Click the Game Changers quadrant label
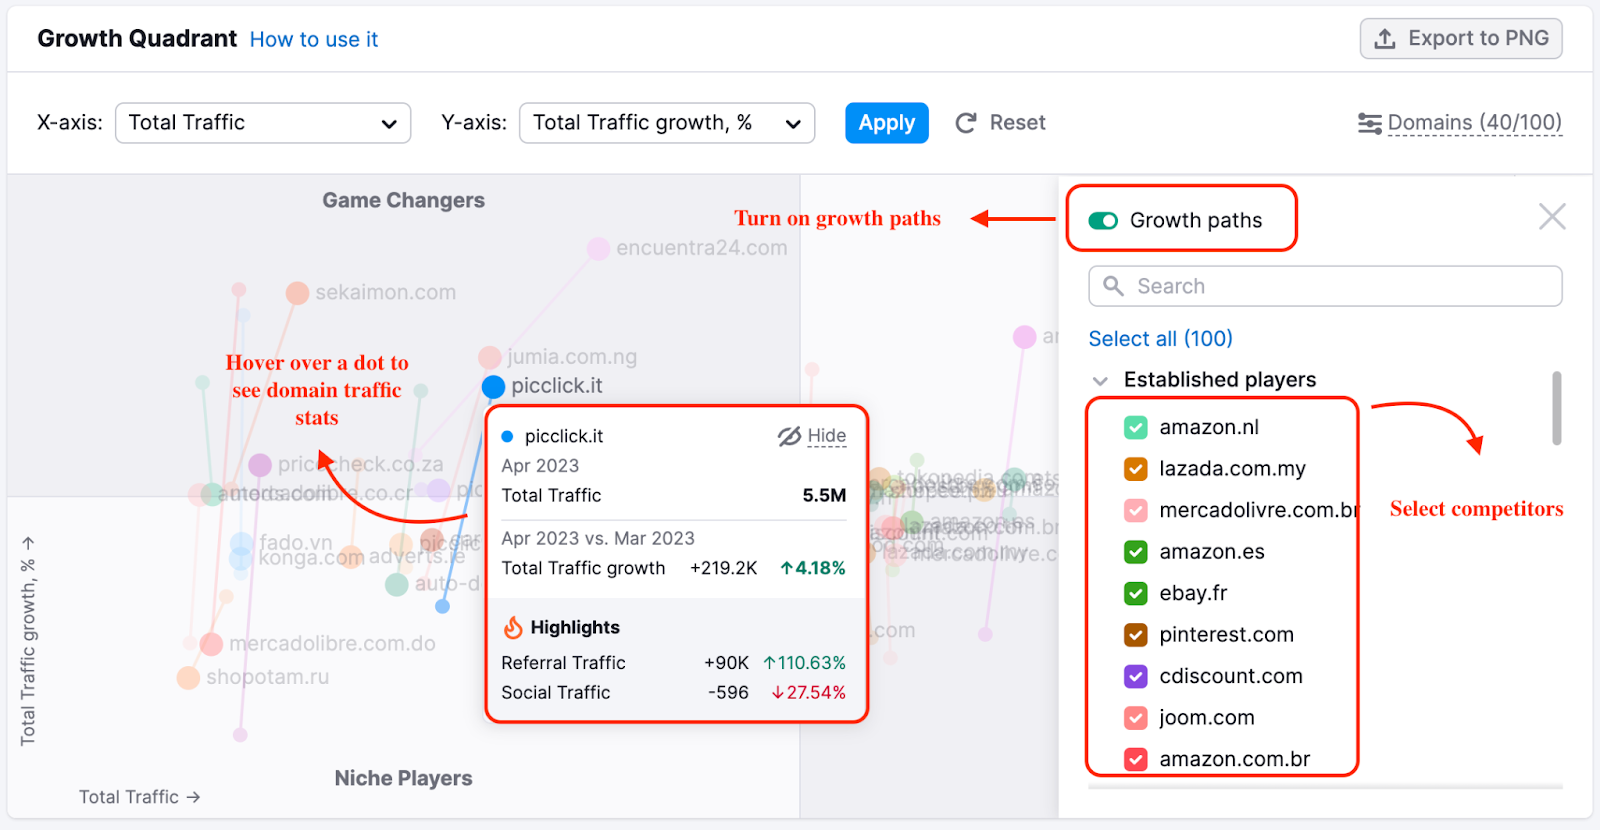 [403, 201]
